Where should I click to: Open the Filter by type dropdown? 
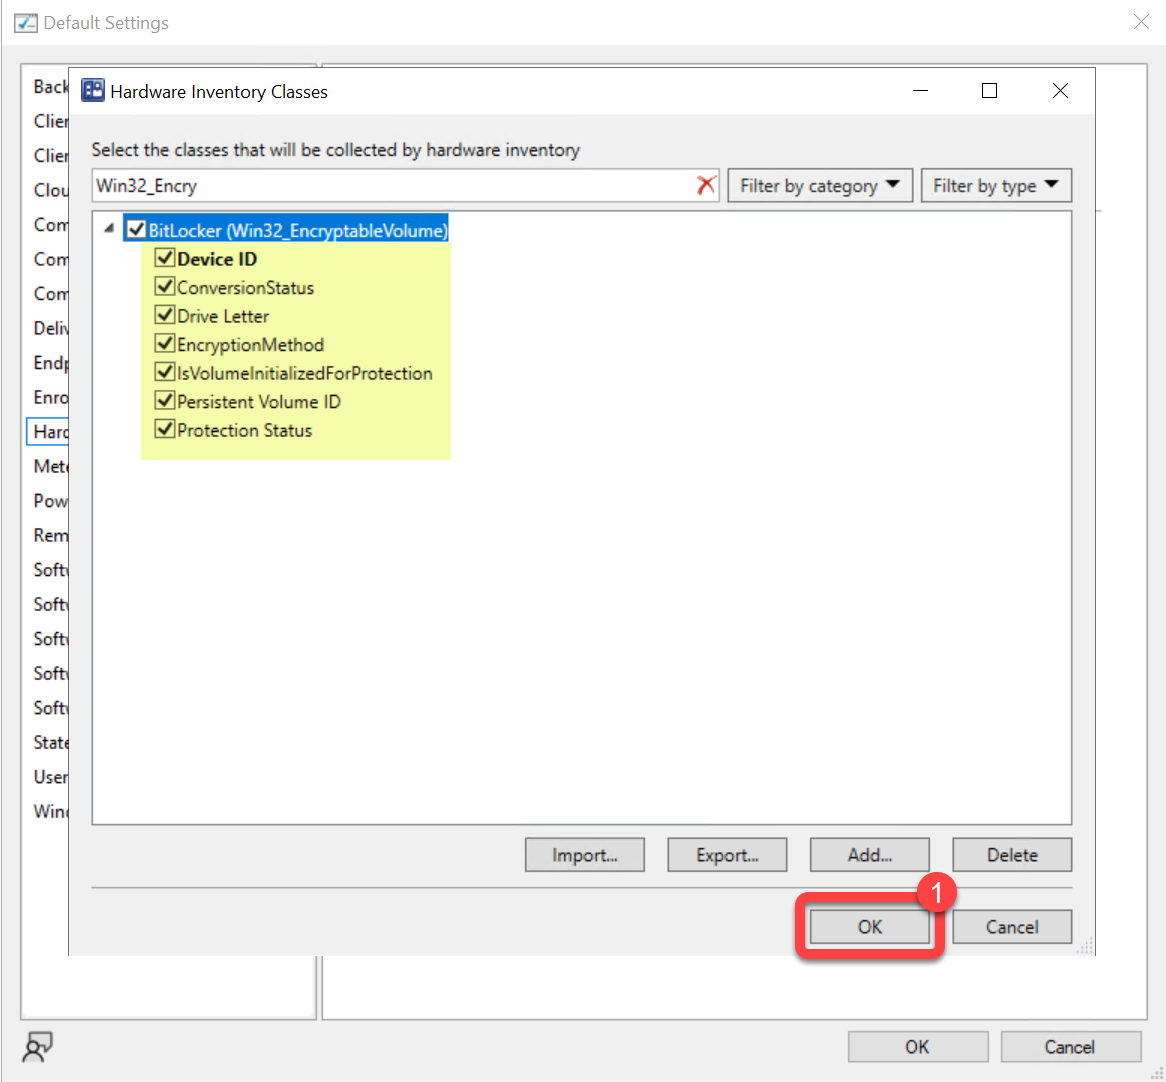click(x=996, y=185)
